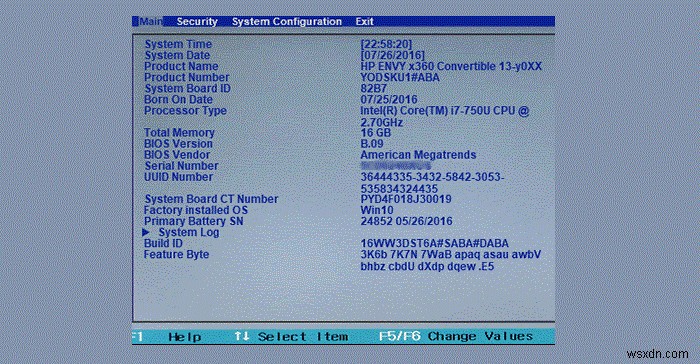Click the 82B7 board ID value
This screenshot has width=700, height=364.
click(x=374, y=88)
